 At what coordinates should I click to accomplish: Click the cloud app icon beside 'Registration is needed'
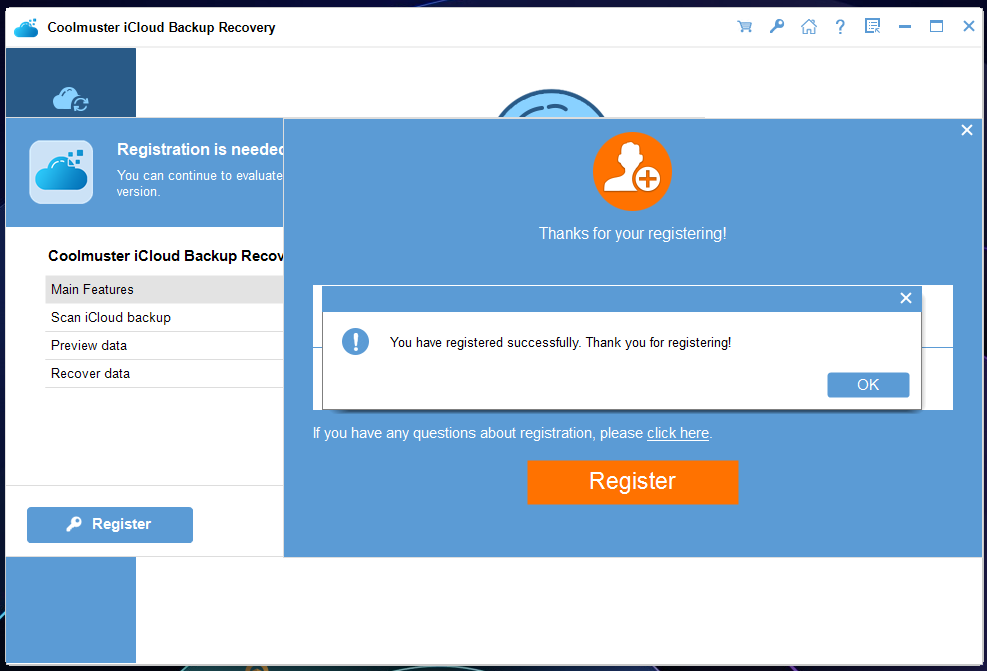pos(61,172)
